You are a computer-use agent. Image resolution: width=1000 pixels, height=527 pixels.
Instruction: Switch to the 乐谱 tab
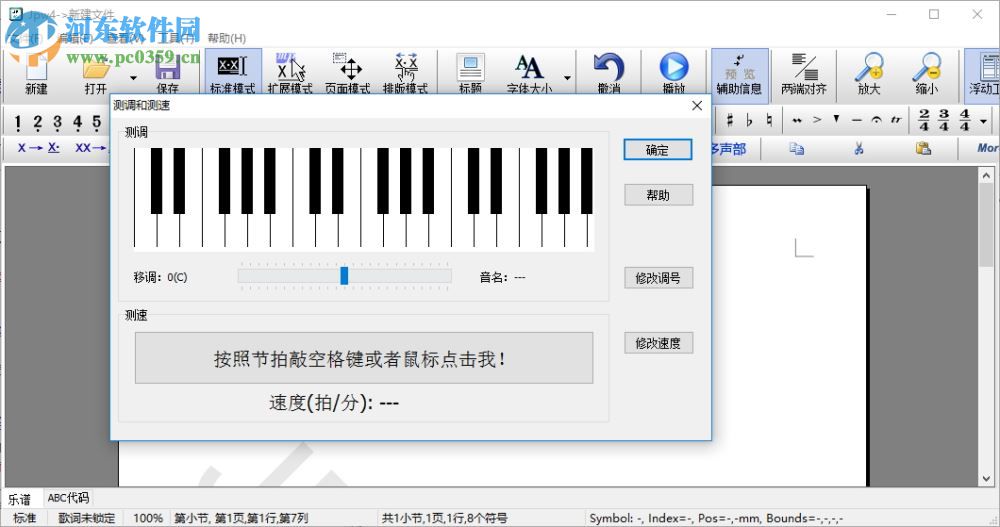[x=19, y=499]
